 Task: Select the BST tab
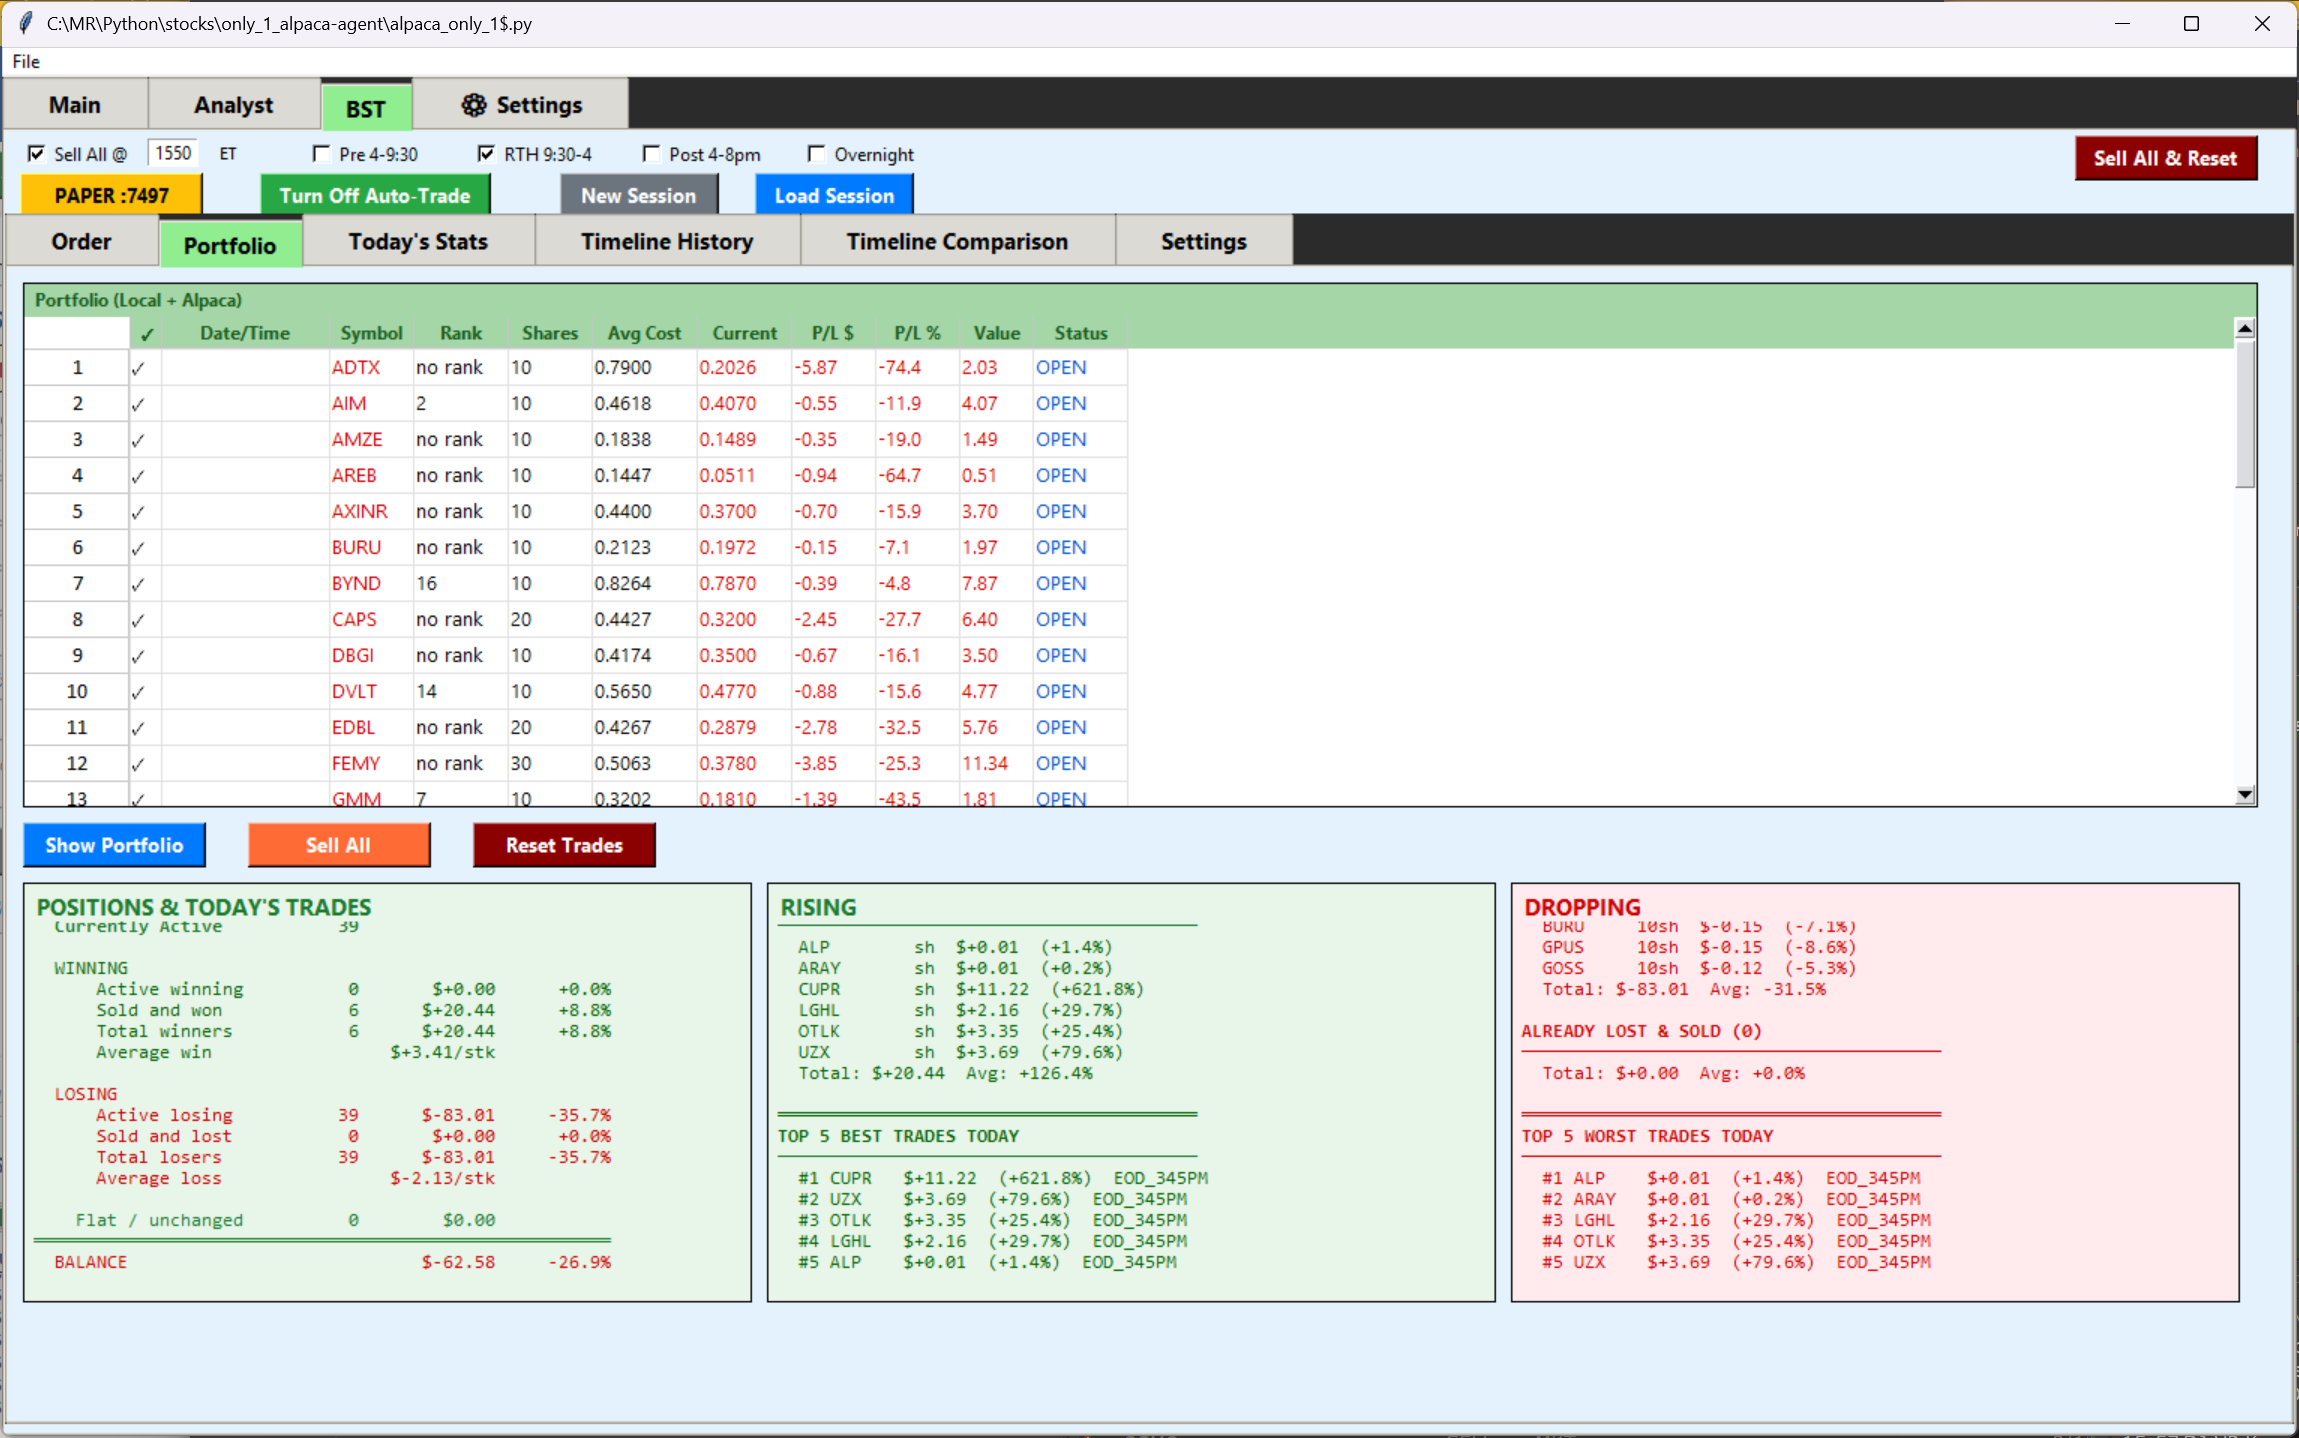click(366, 108)
